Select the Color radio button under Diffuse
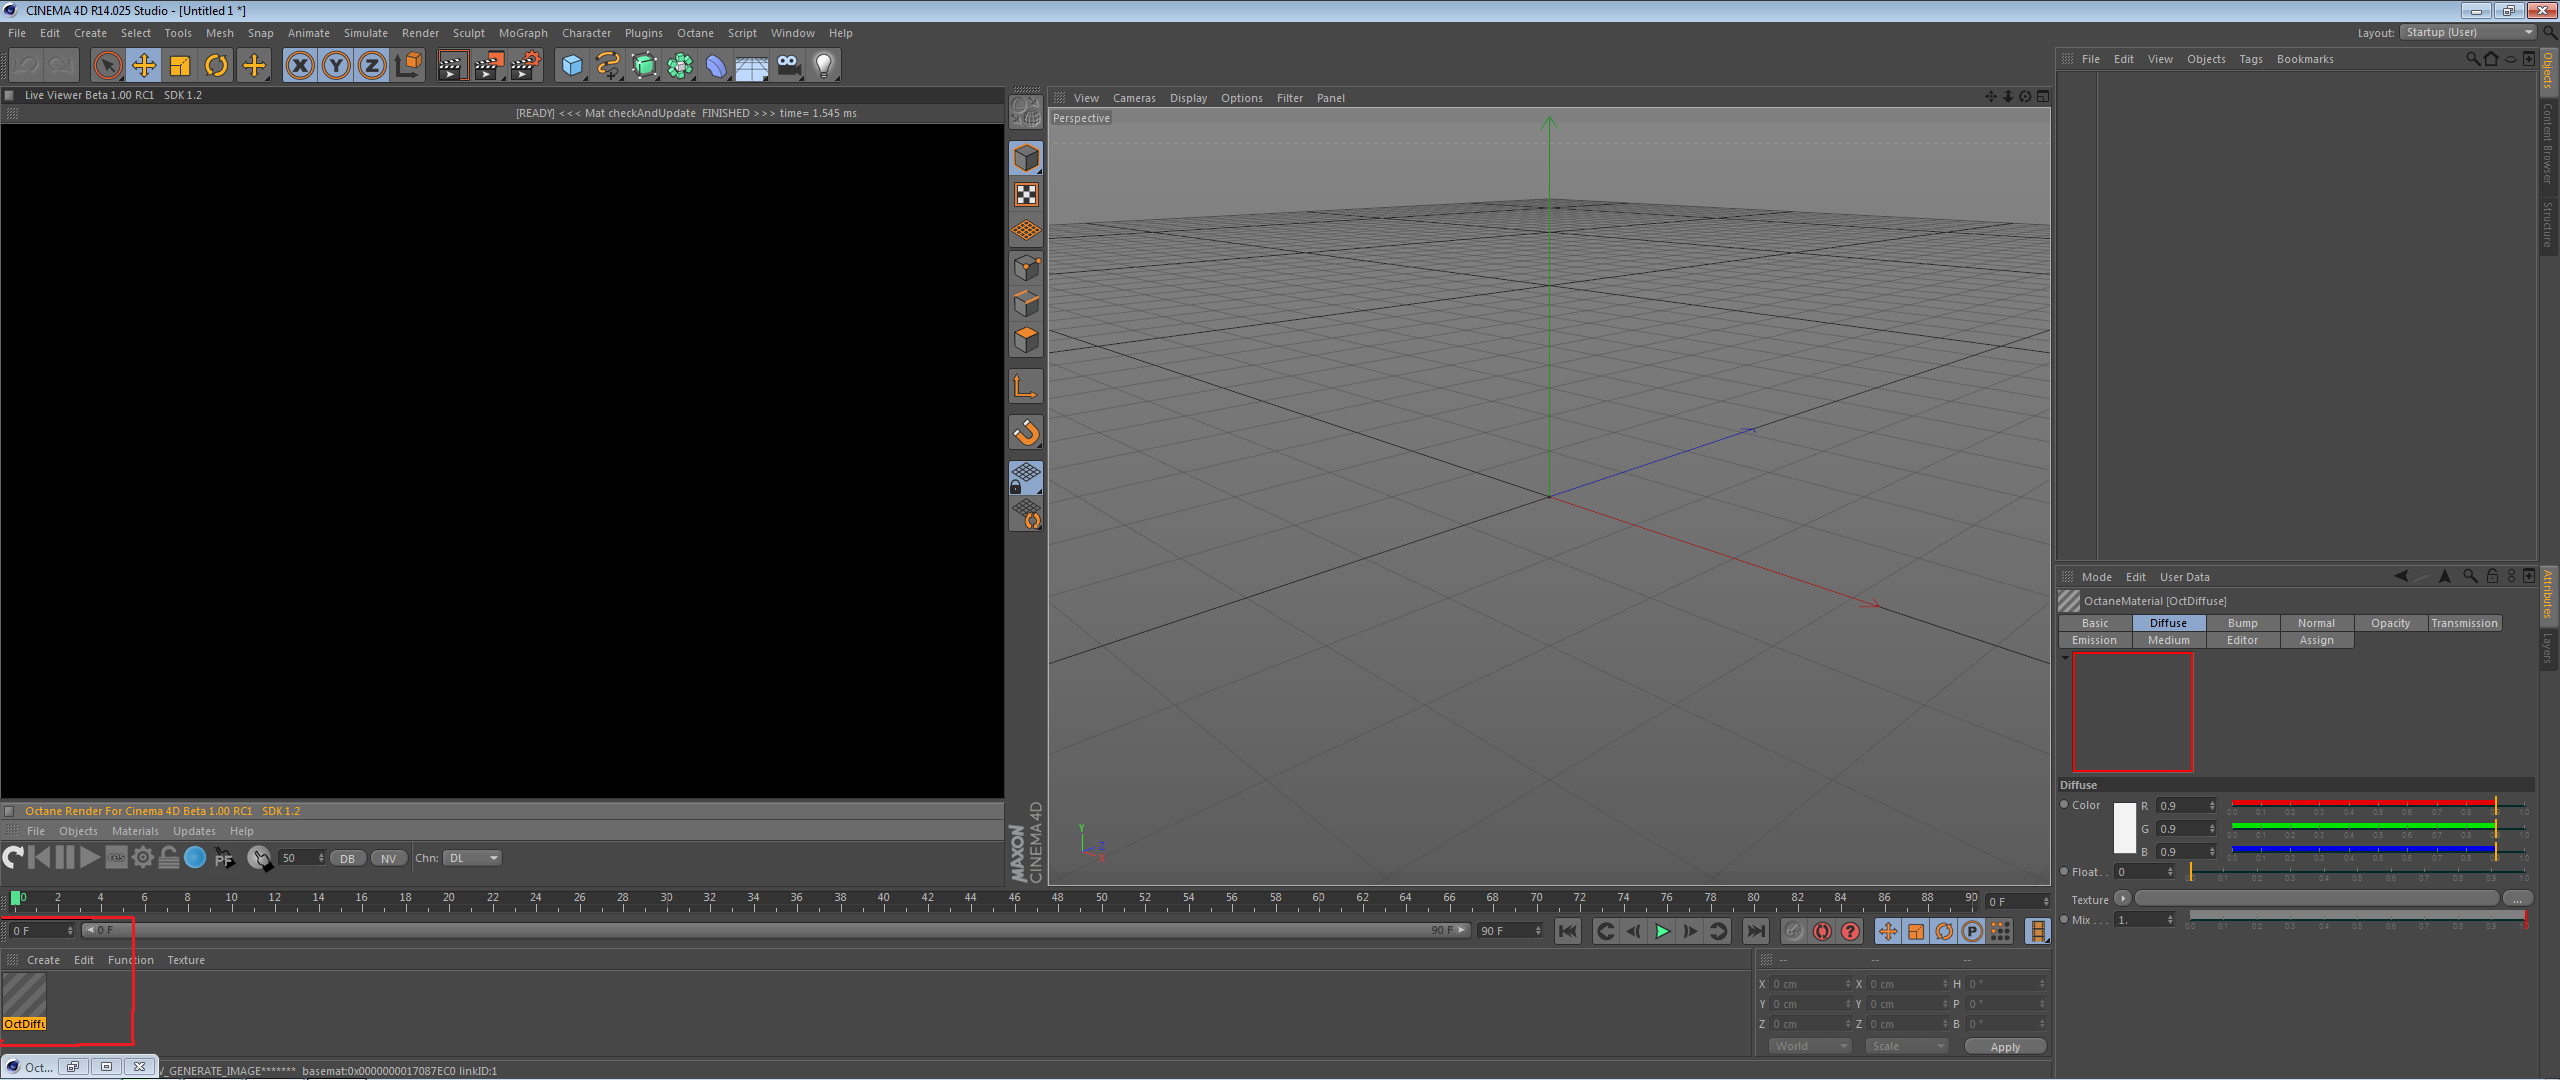 click(2064, 805)
